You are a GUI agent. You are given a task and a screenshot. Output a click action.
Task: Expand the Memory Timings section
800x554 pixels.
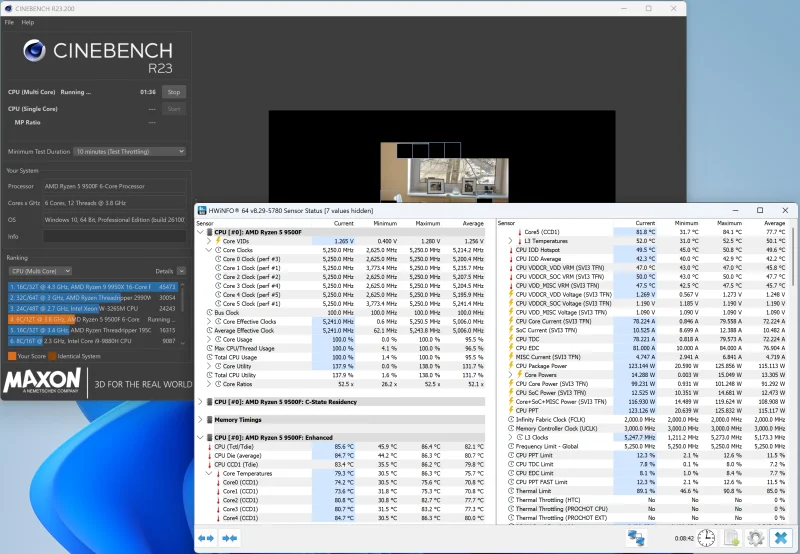pos(201,420)
